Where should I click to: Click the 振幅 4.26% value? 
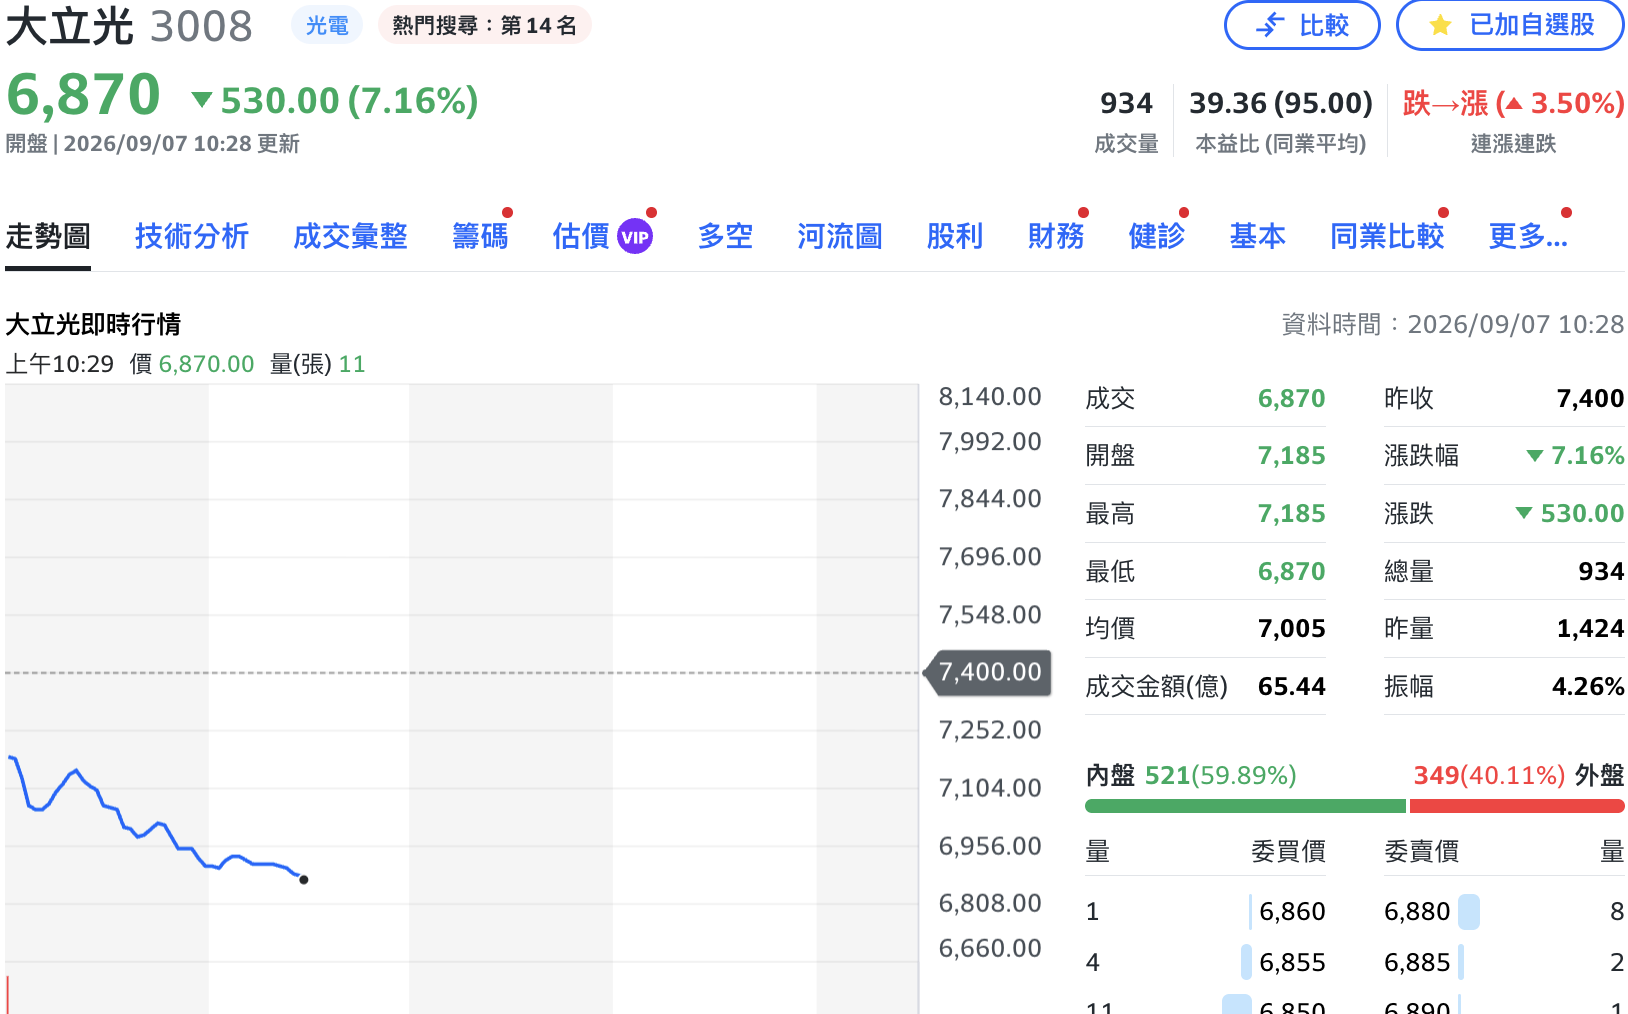pos(1588,687)
